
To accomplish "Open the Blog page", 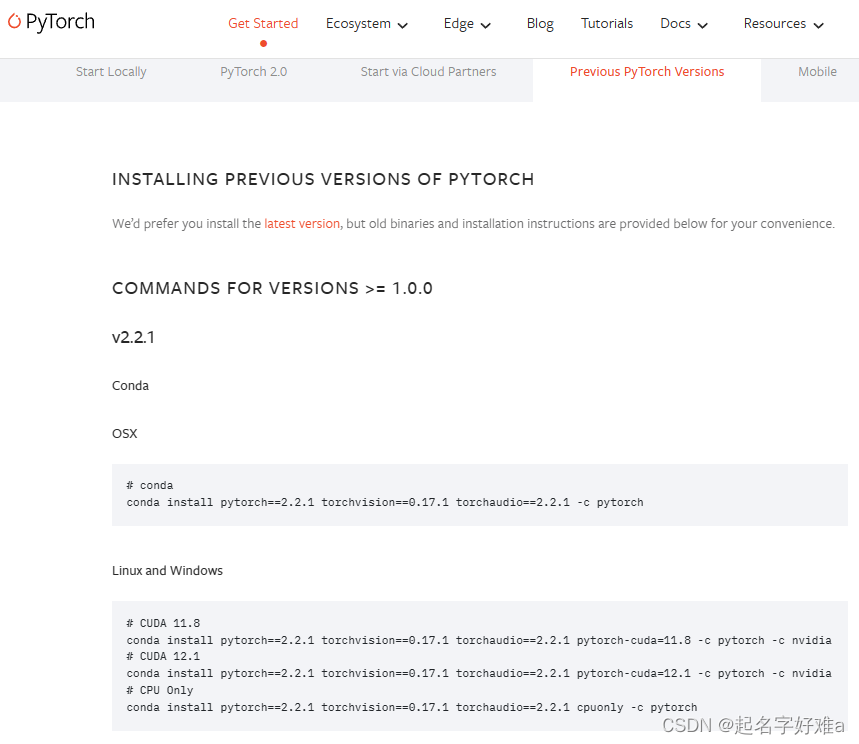I will [x=540, y=24].
